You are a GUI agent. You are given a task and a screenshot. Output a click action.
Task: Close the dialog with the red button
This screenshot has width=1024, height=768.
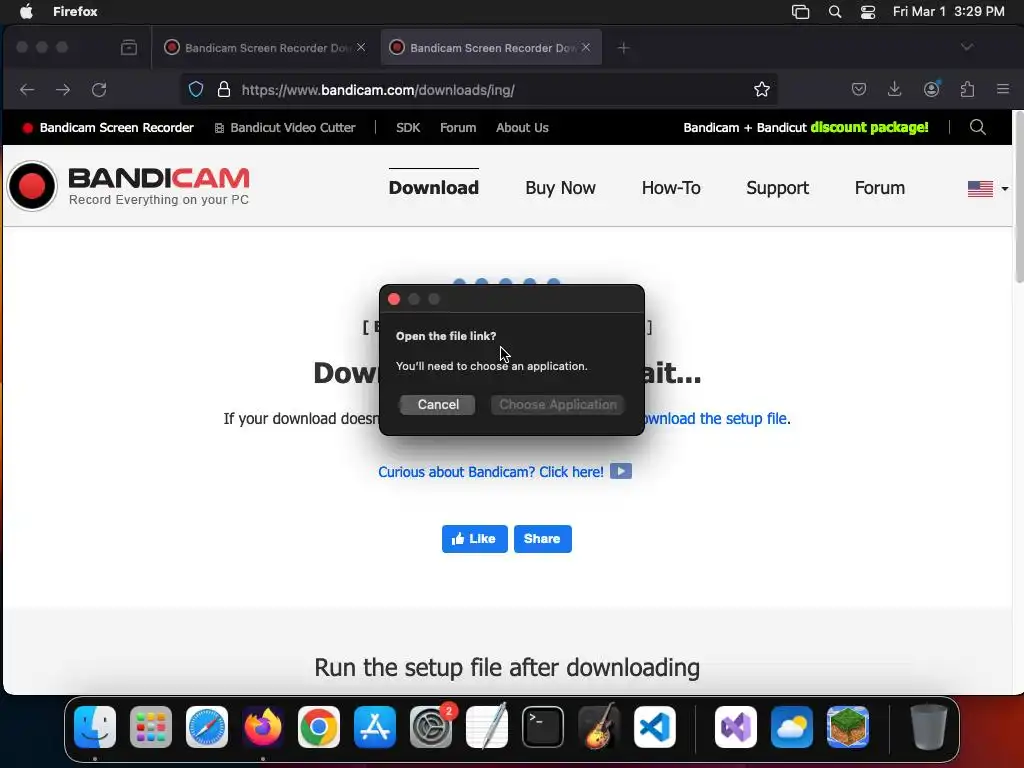394,299
